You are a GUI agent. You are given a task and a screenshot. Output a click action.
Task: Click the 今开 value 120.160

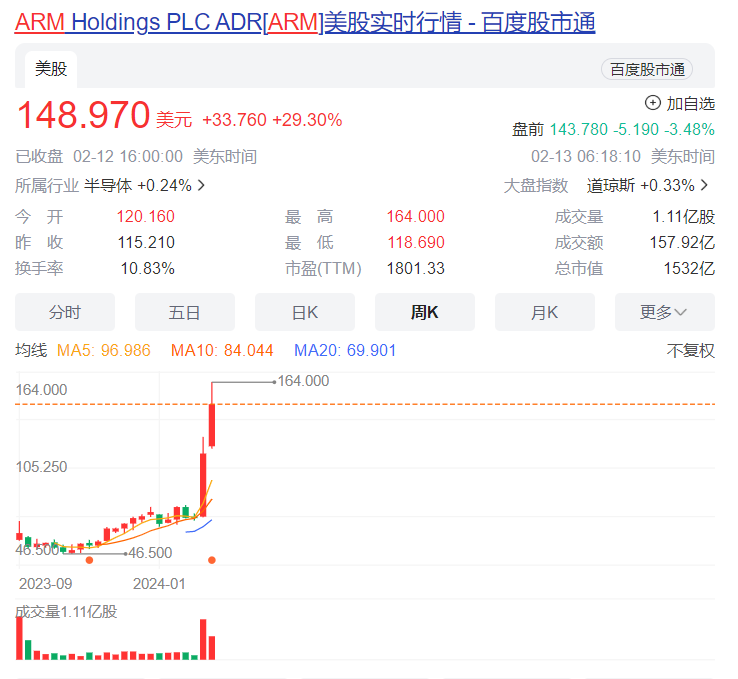tap(145, 216)
